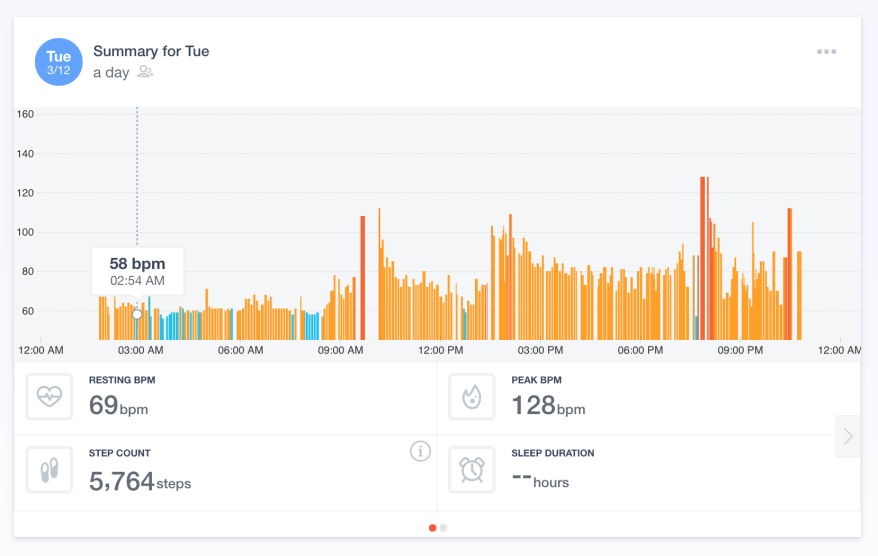Select the first red pagination dot
878x556 pixels.
point(432,527)
